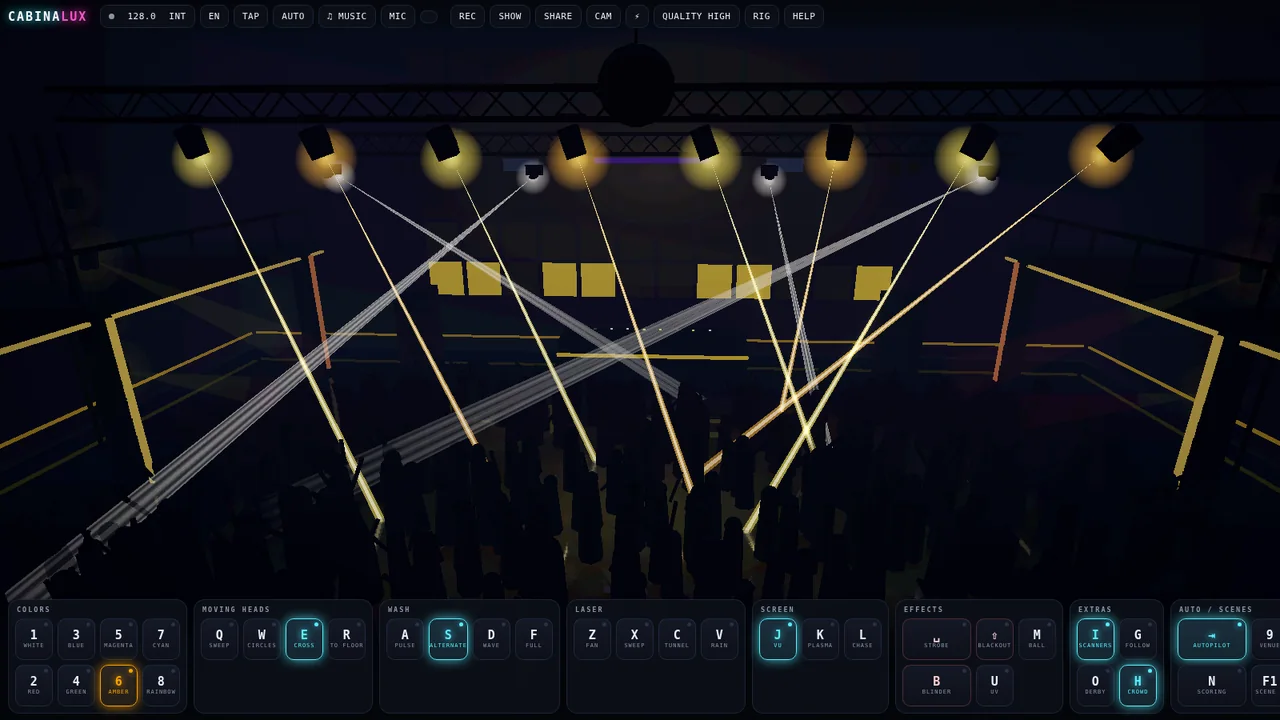Enable Derby extra (O)
Image resolution: width=1280 pixels, height=720 pixels.
(x=1095, y=685)
